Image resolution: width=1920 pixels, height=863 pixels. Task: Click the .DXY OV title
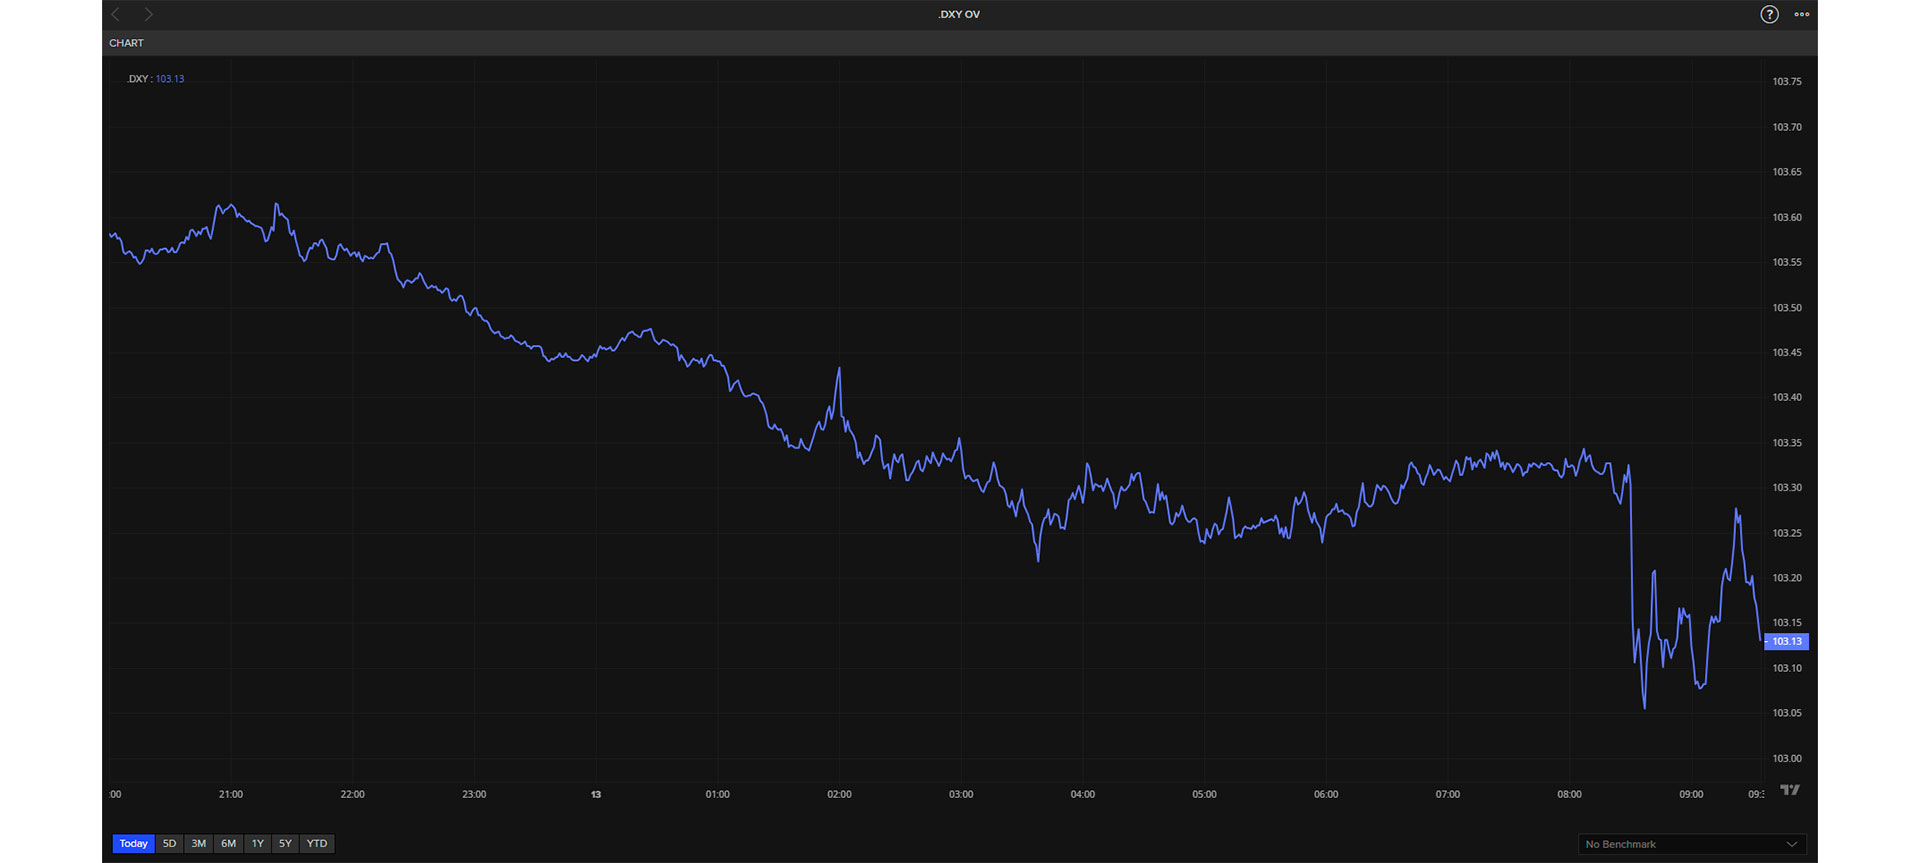(x=959, y=14)
